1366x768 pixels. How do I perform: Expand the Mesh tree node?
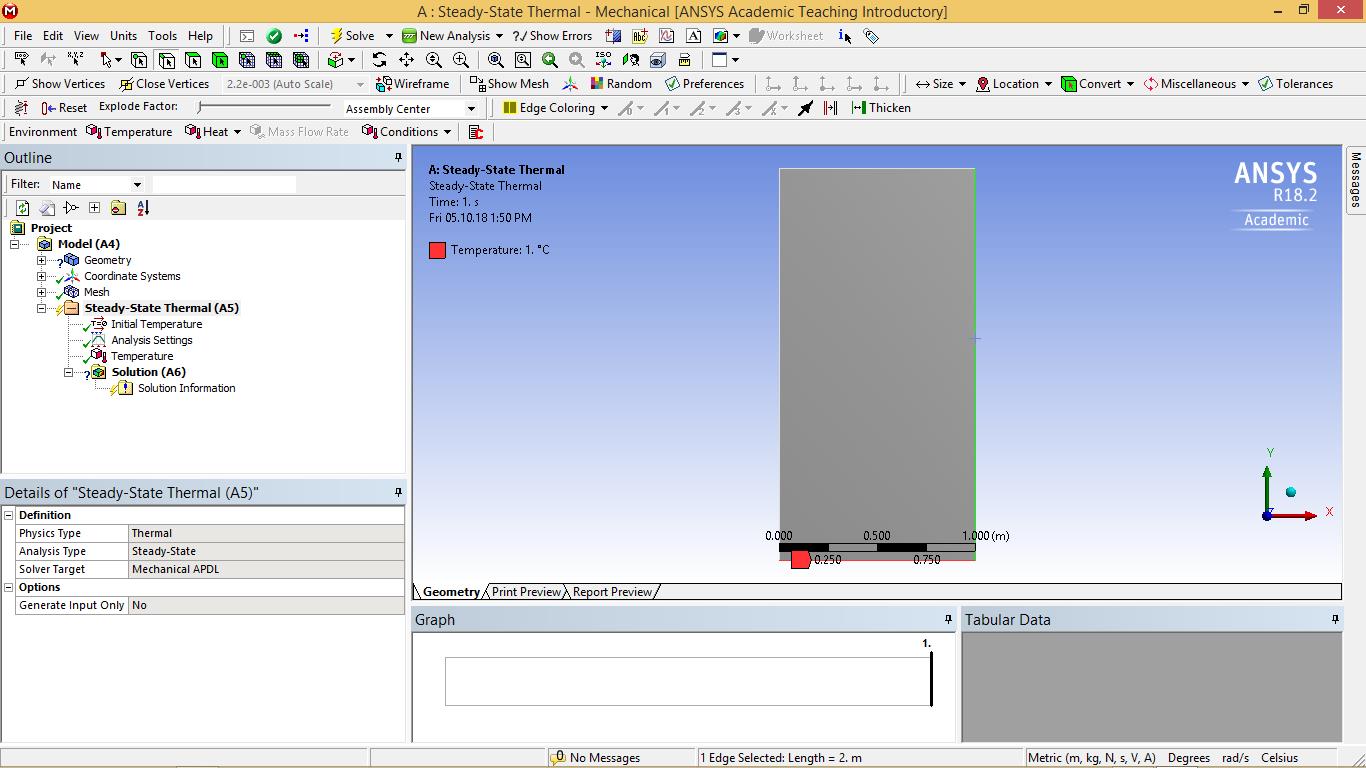pos(42,292)
